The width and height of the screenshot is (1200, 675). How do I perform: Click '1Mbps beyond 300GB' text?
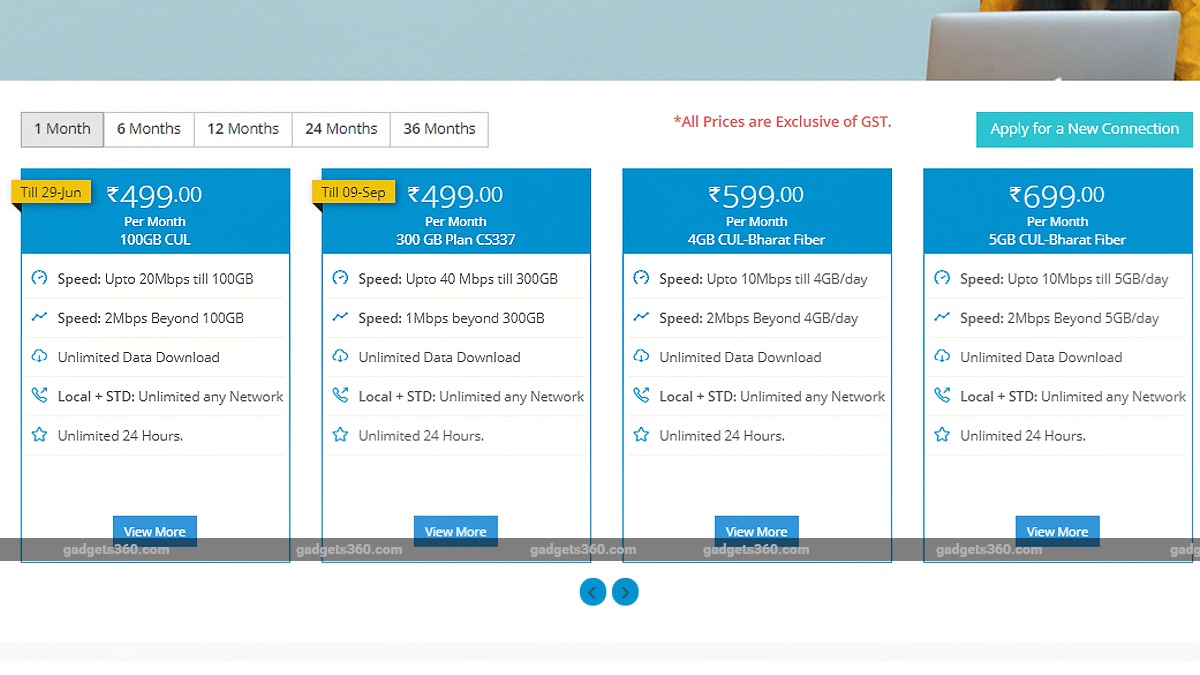pyautogui.click(x=475, y=318)
